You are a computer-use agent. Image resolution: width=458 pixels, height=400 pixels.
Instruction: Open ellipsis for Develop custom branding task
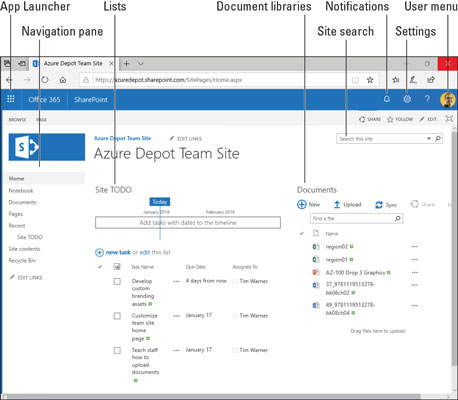176,281
